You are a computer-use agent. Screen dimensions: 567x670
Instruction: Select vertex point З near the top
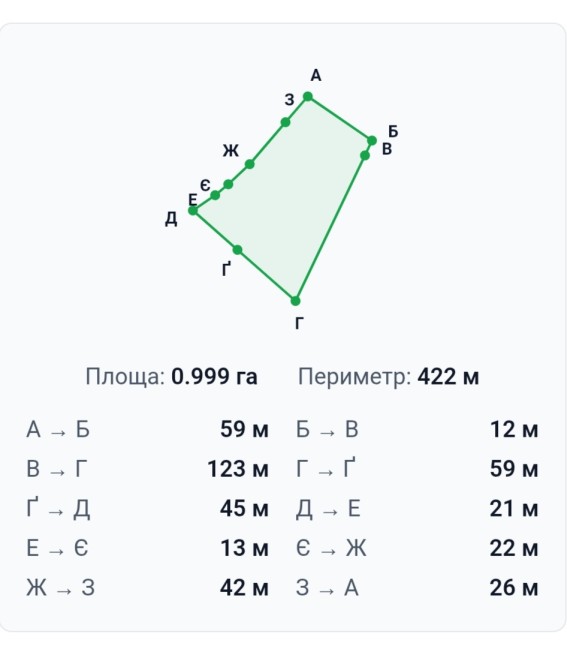(x=285, y=123)
